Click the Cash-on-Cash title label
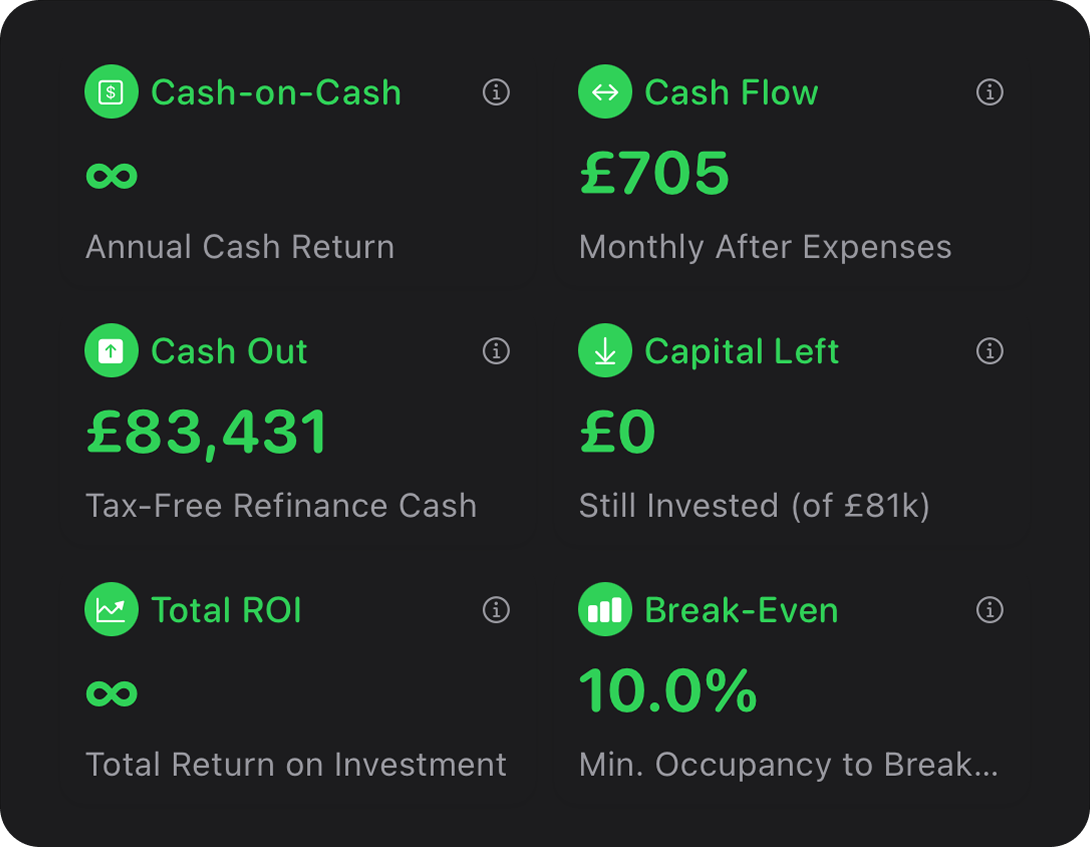Image resolution: width=1090 pixels, height=847 pixels. pyautogui.click(x=276, y=92)
